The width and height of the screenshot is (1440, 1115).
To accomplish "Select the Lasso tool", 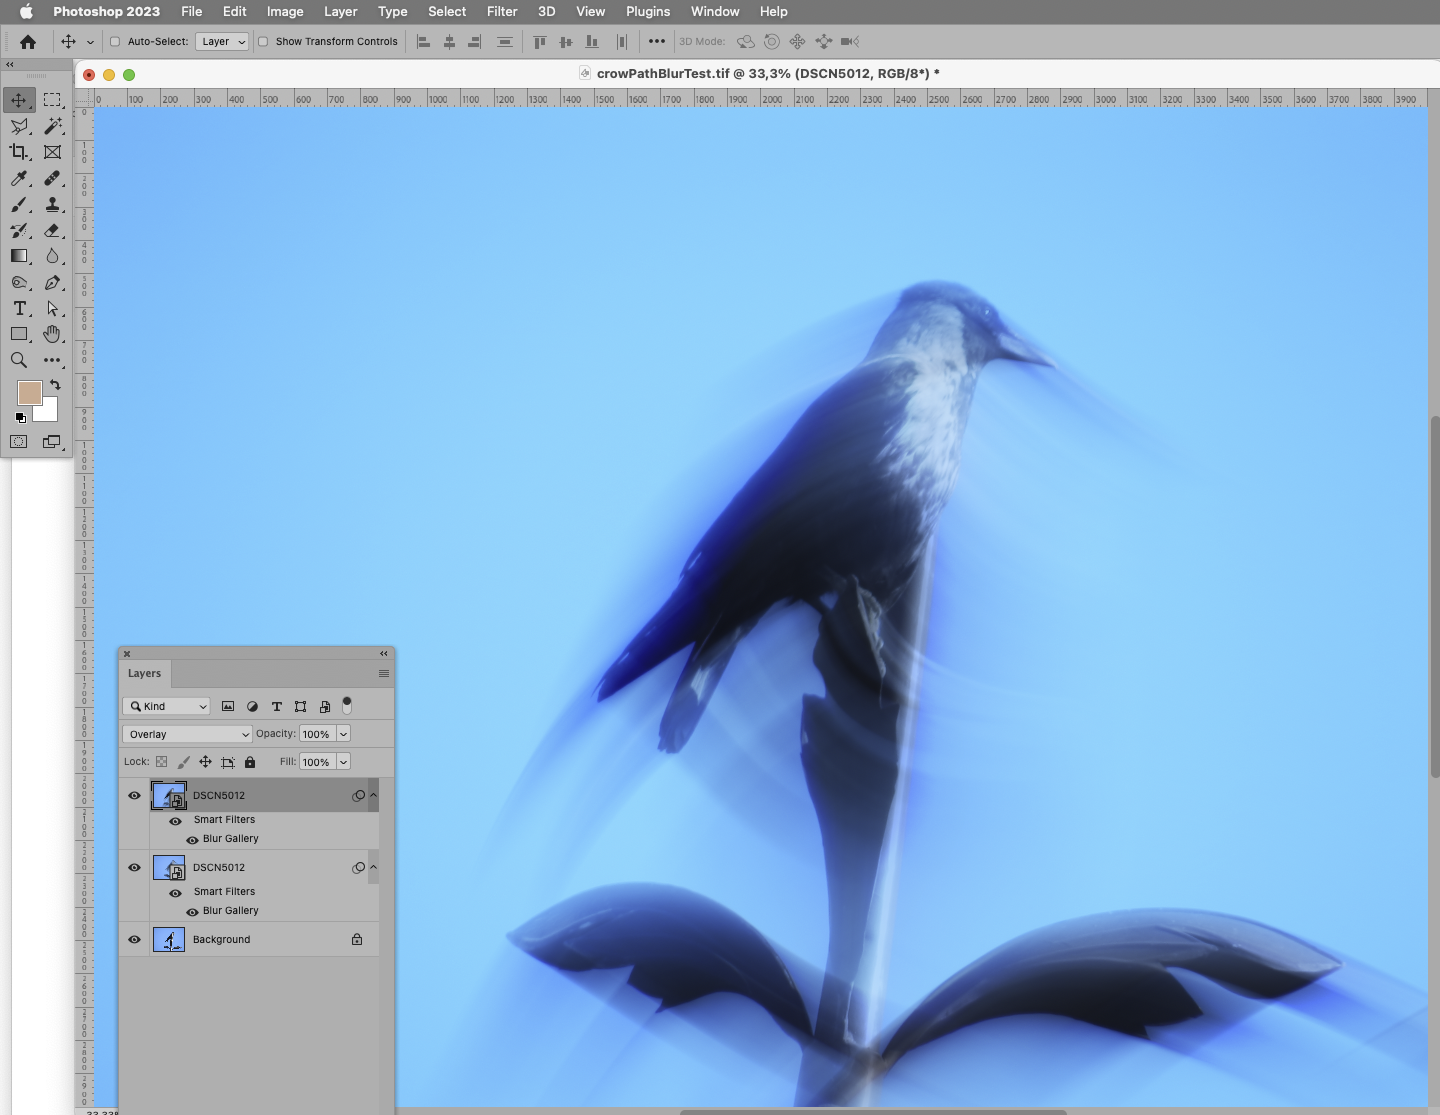I will point(19,127).
